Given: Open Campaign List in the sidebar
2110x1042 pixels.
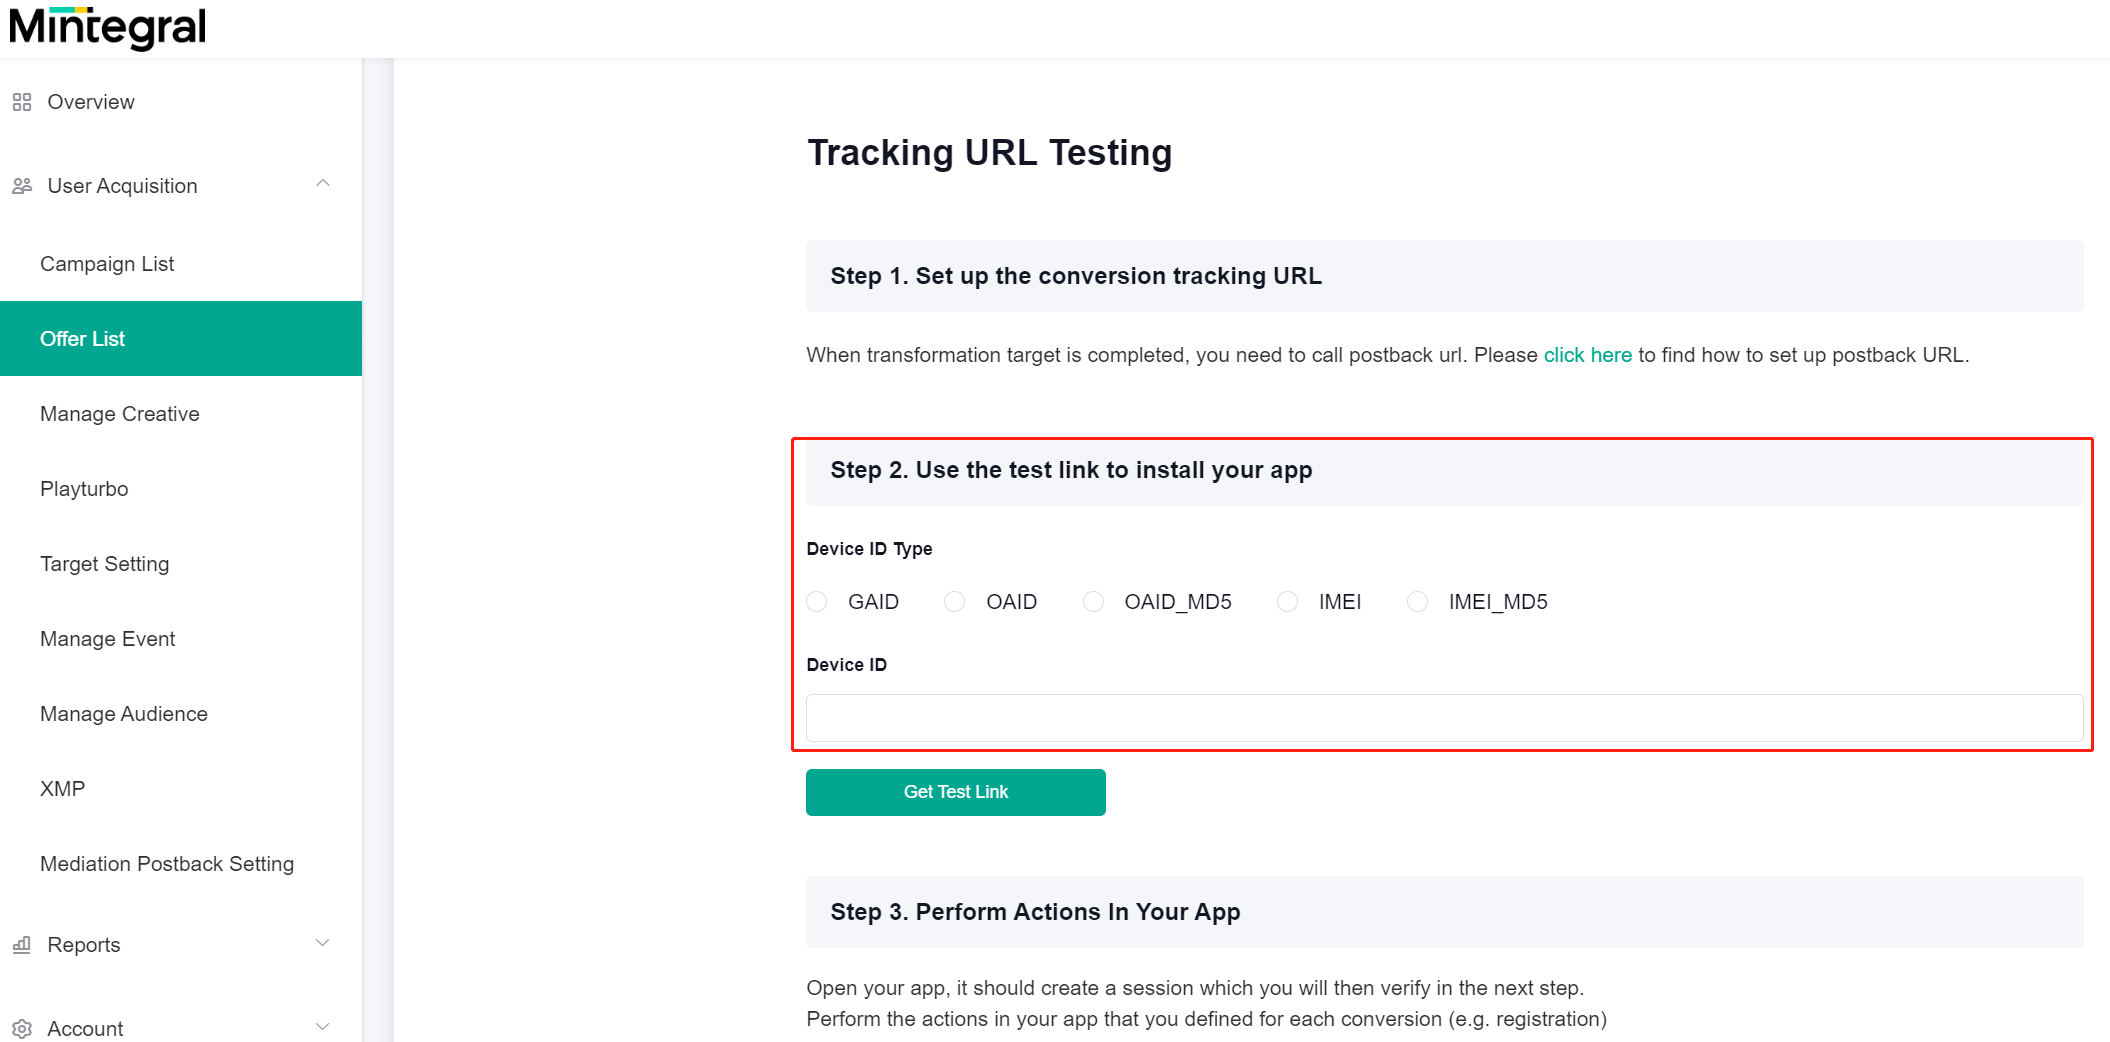Looking at the screenshot, I should (107, 264).
